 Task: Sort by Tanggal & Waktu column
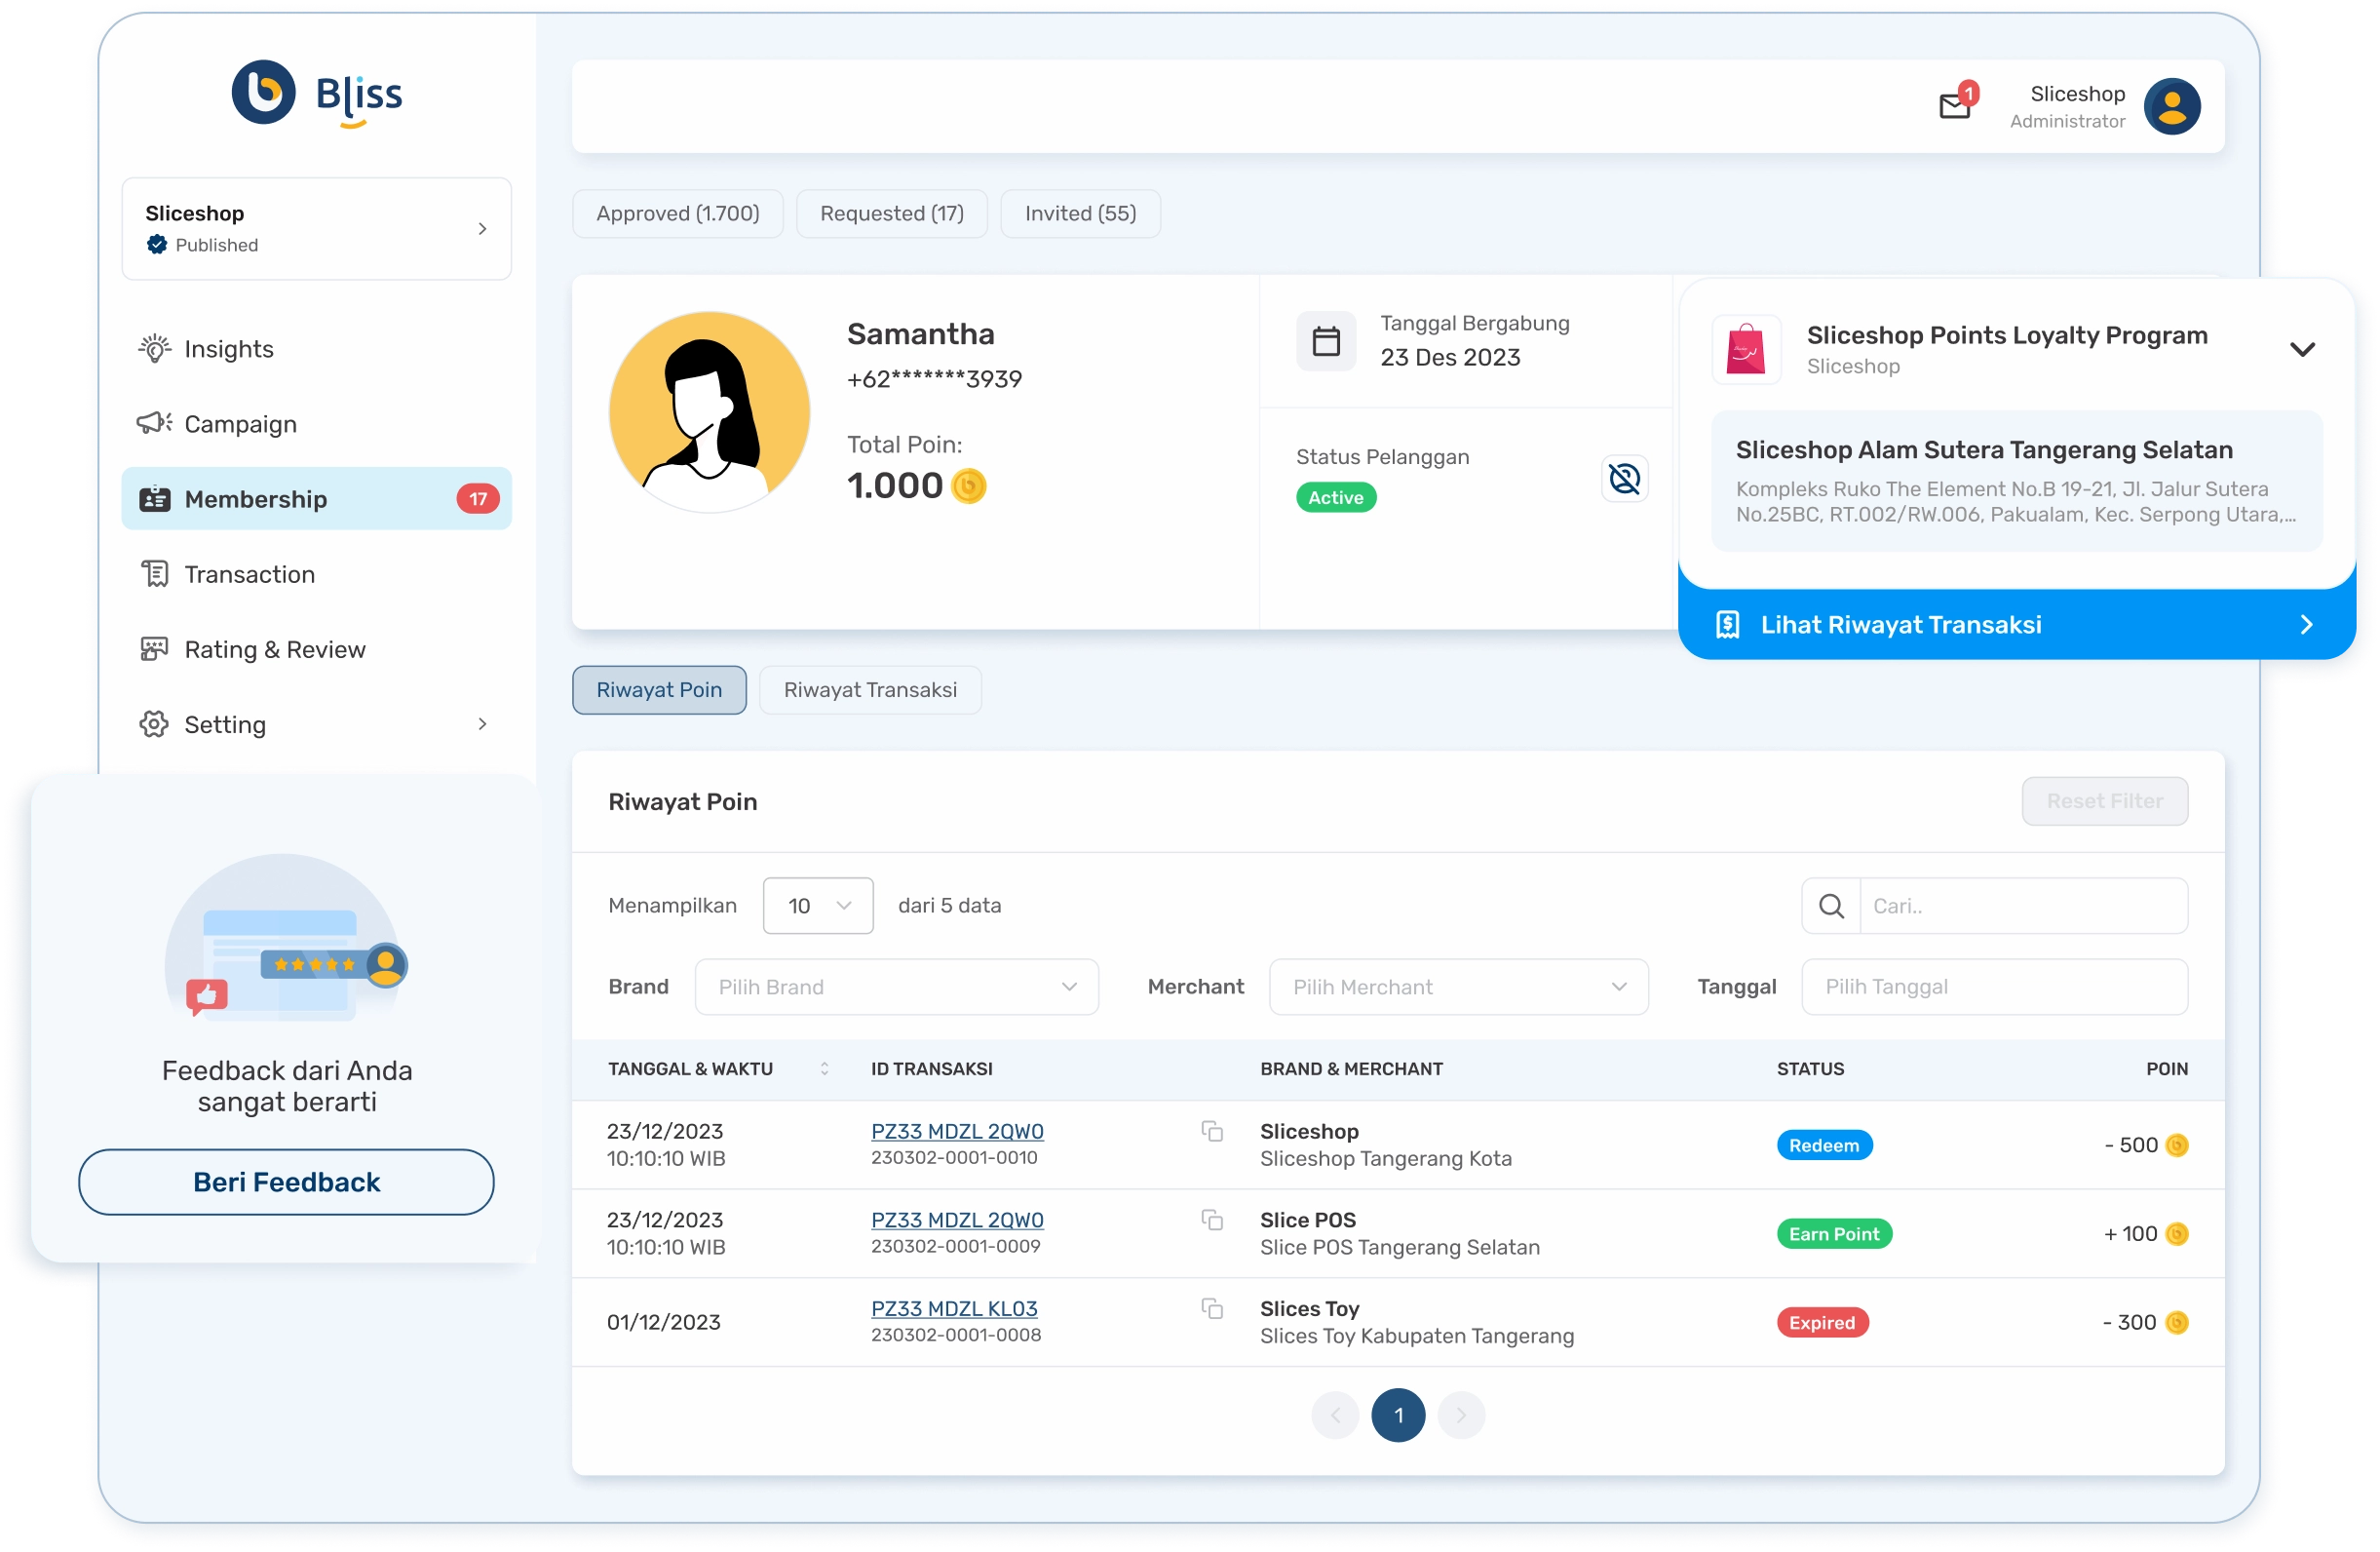(824, 1069)
